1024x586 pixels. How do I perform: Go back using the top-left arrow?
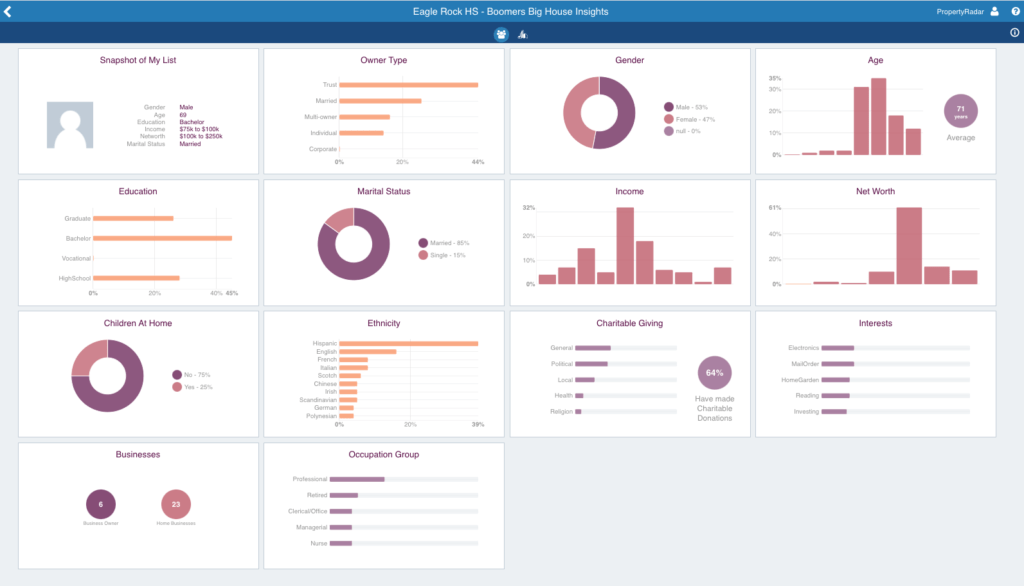coord(8,11)
